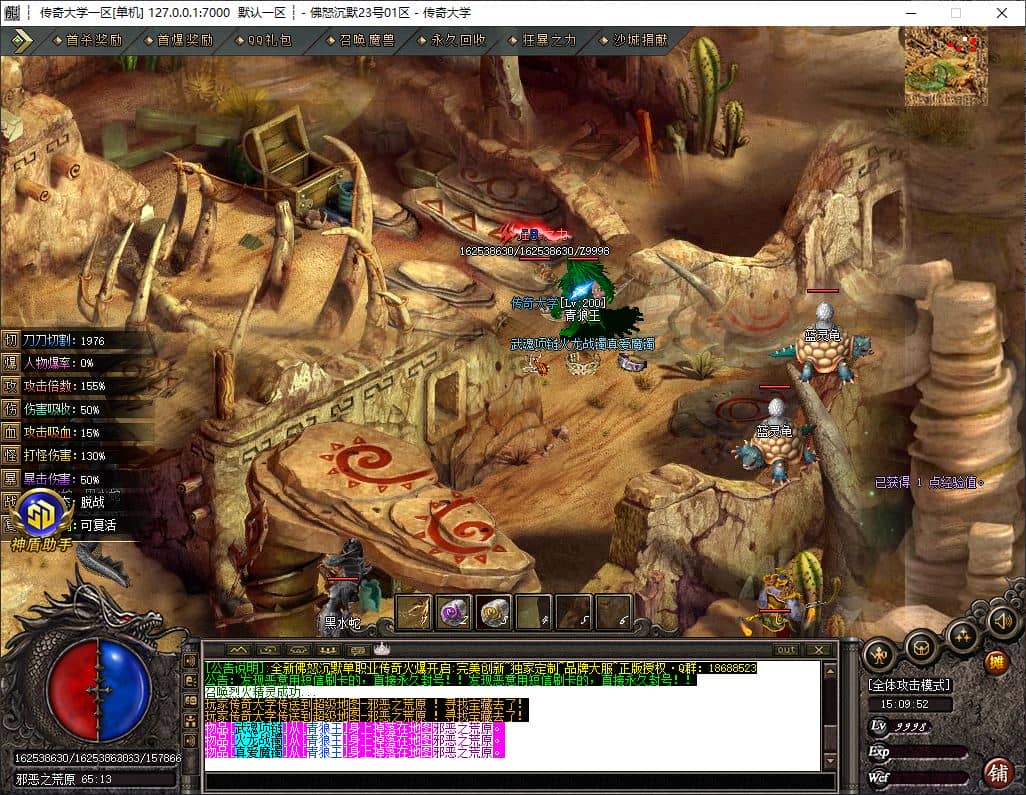
Task: Toggle fourth chat filter side button
Action: (x=191, y=721)
